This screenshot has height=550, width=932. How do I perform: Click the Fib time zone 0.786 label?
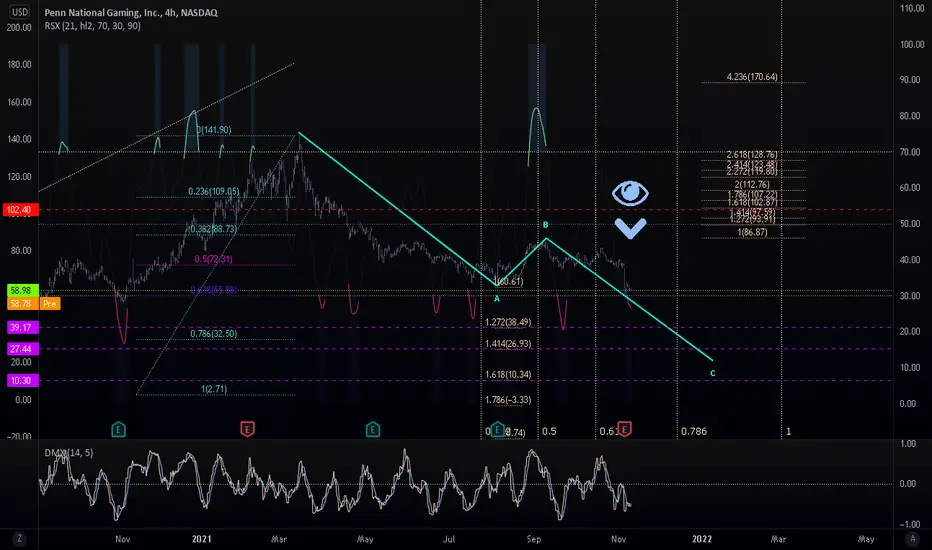[694, 432]
